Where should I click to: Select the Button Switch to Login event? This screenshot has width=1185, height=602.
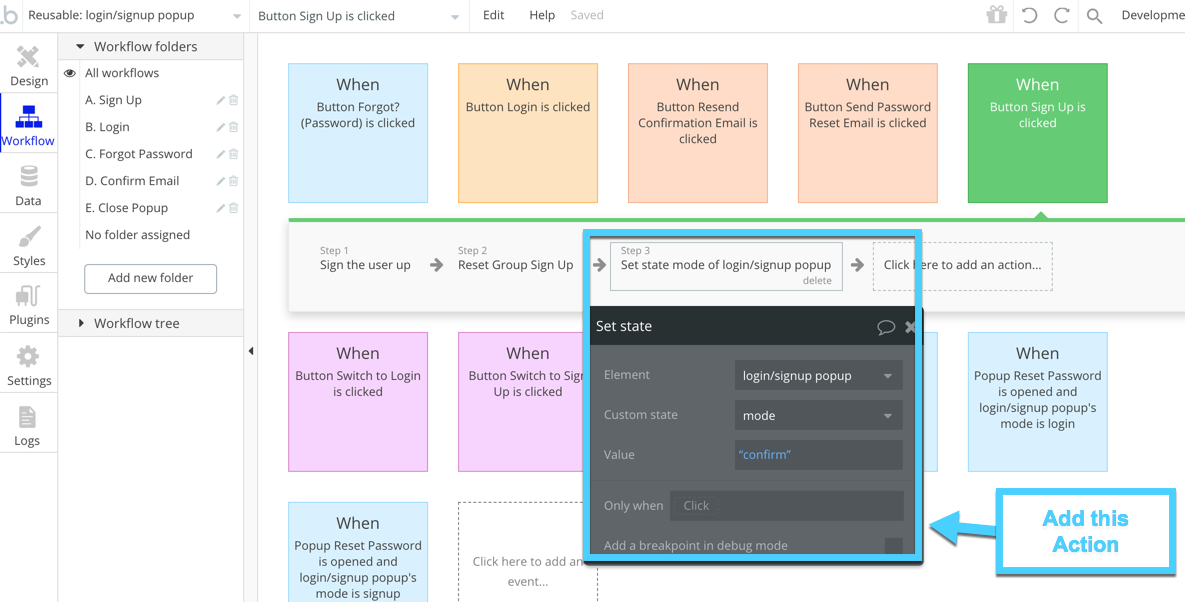[358, 402]
